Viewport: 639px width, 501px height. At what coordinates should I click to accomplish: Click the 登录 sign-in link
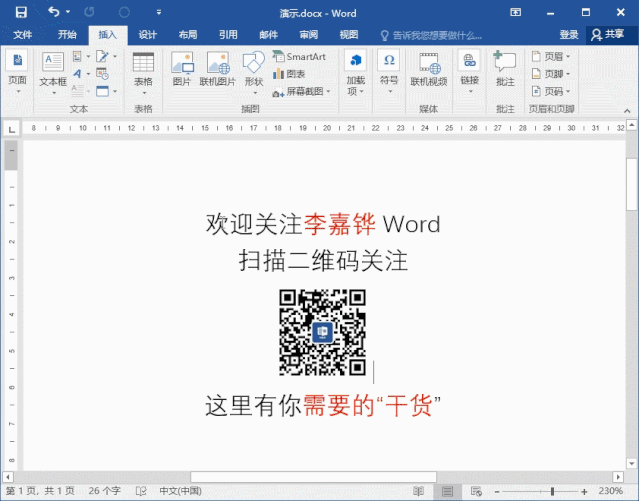coord(569,35)
